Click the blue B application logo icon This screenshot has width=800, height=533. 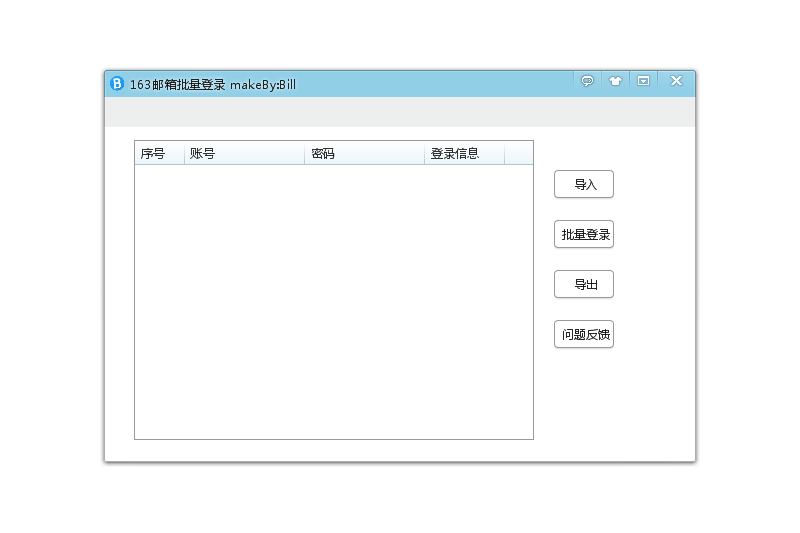(117, 84)
